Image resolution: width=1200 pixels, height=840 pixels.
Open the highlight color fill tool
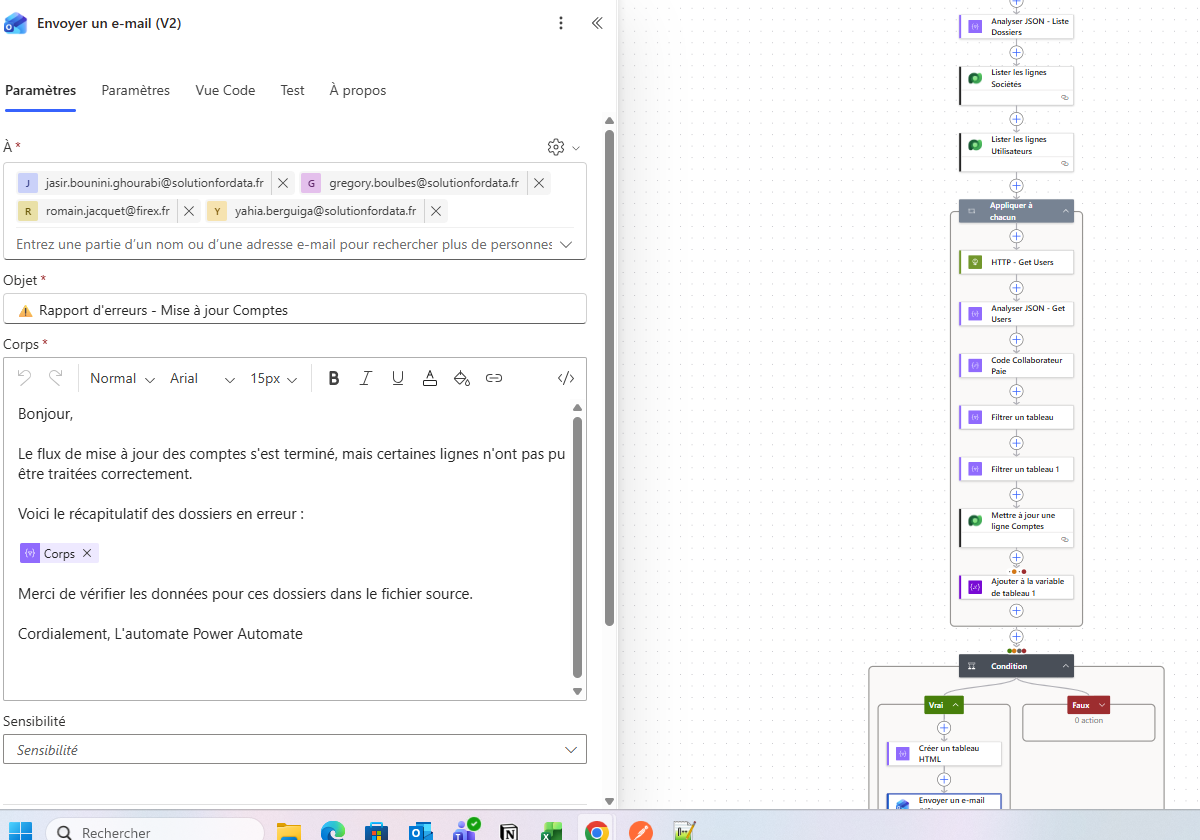(462, 378)
